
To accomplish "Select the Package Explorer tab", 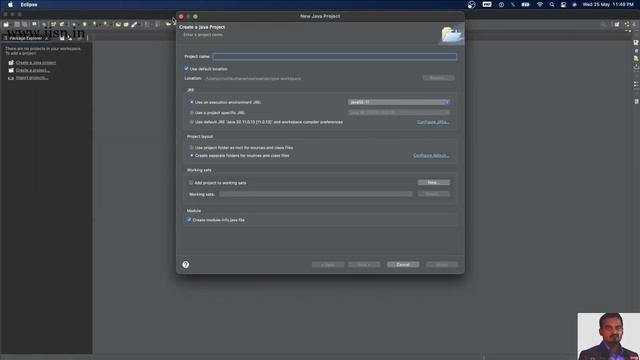I will coord(25,38).
